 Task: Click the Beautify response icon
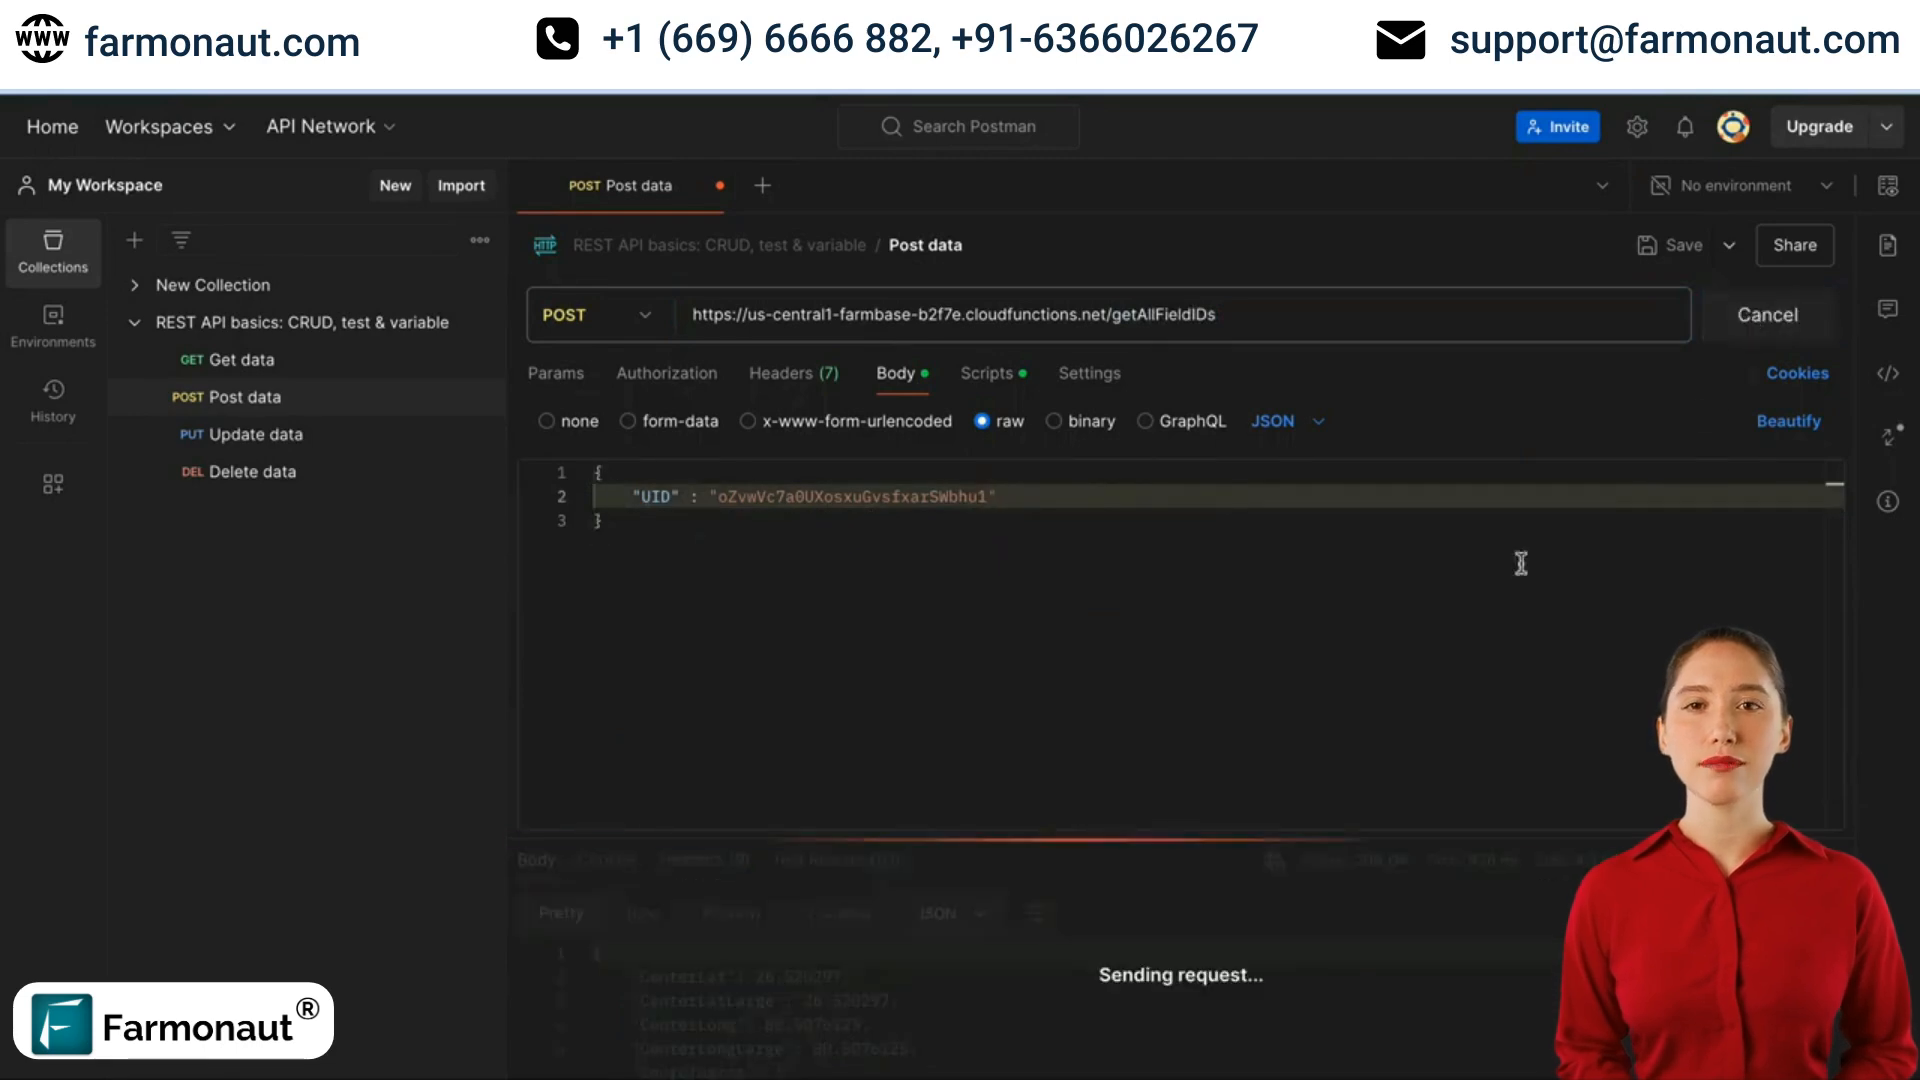pyautogui.click(x=1787, y=421)
